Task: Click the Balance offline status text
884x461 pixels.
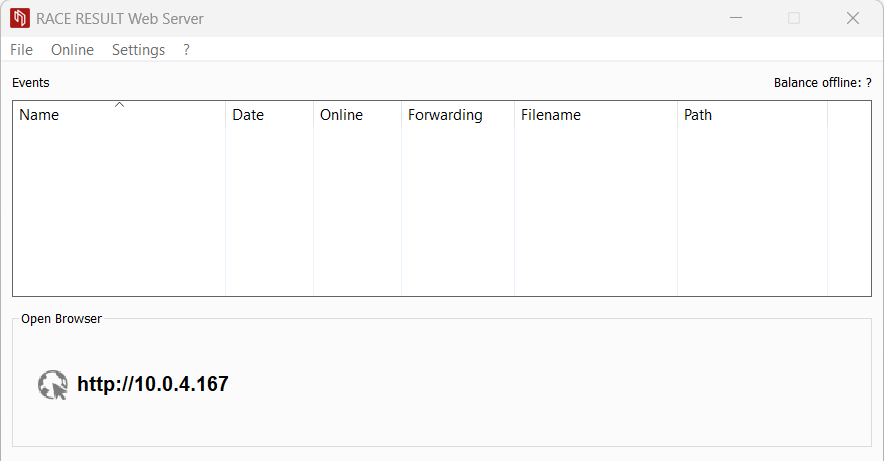Action: (822, 83)
